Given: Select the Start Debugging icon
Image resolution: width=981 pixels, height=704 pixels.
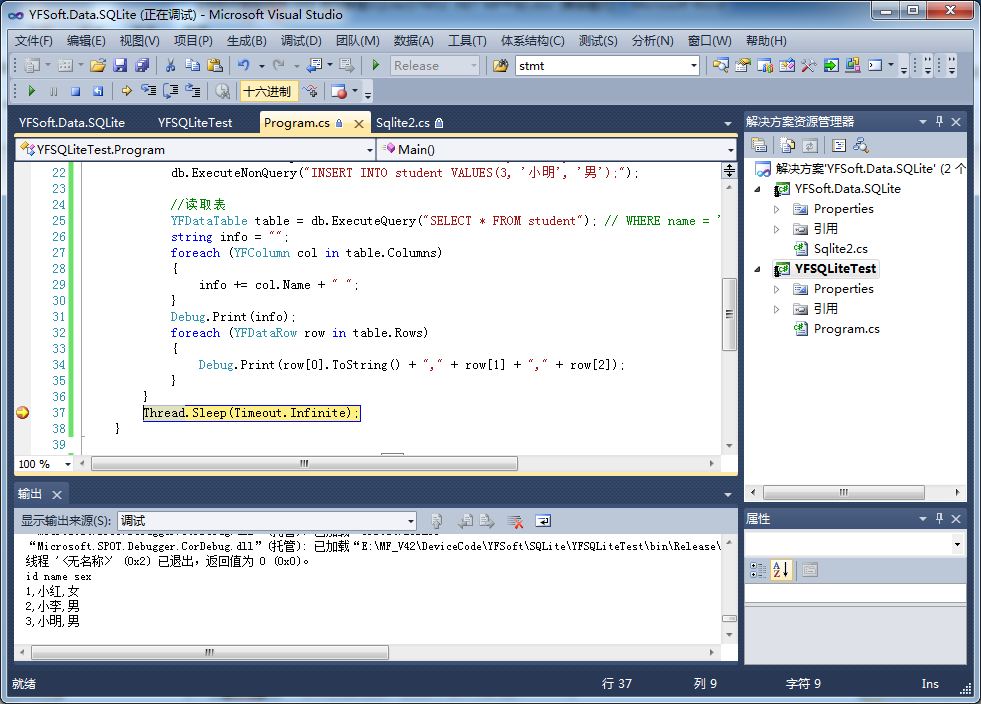Looking at the screenshot, I should pos(376,64).
